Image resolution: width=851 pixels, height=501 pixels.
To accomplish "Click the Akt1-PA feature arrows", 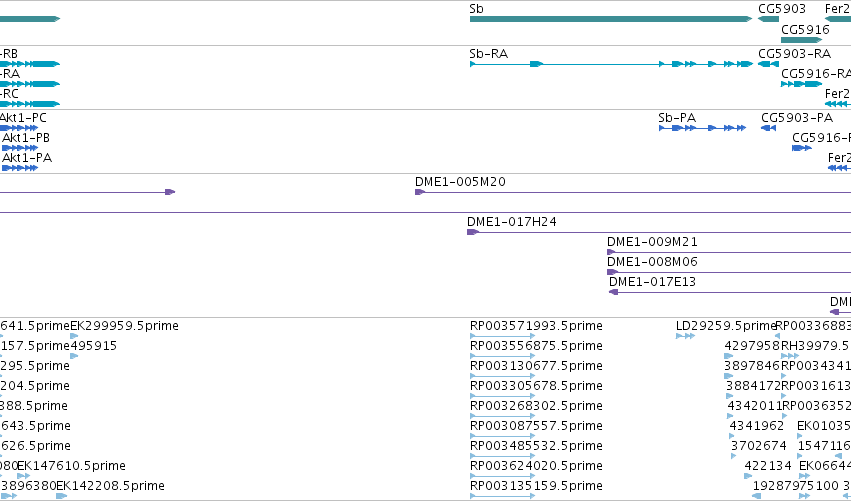I will (20, 168).
